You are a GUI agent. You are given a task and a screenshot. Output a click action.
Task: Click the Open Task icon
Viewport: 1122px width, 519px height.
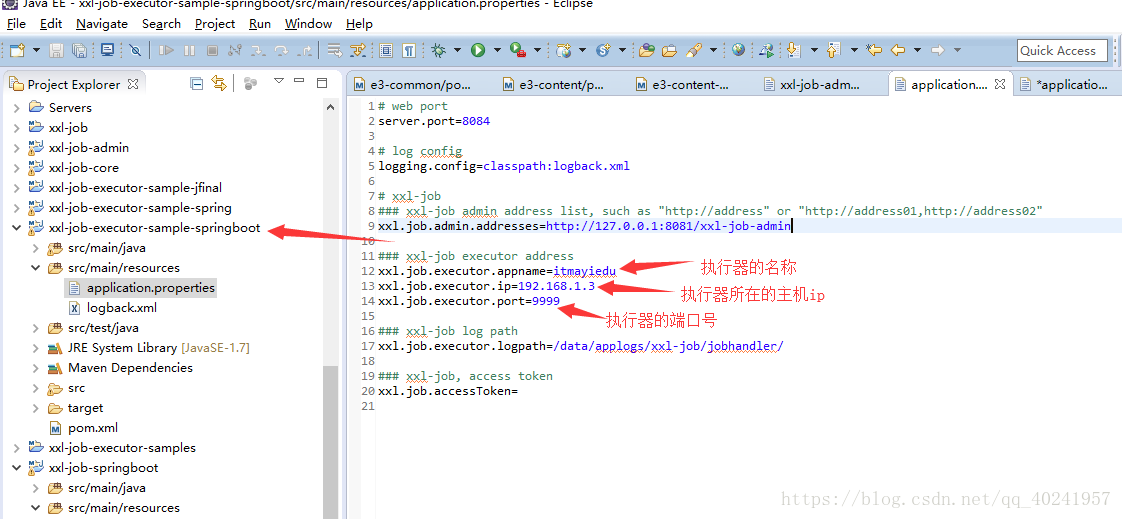[x=670, y=50]
